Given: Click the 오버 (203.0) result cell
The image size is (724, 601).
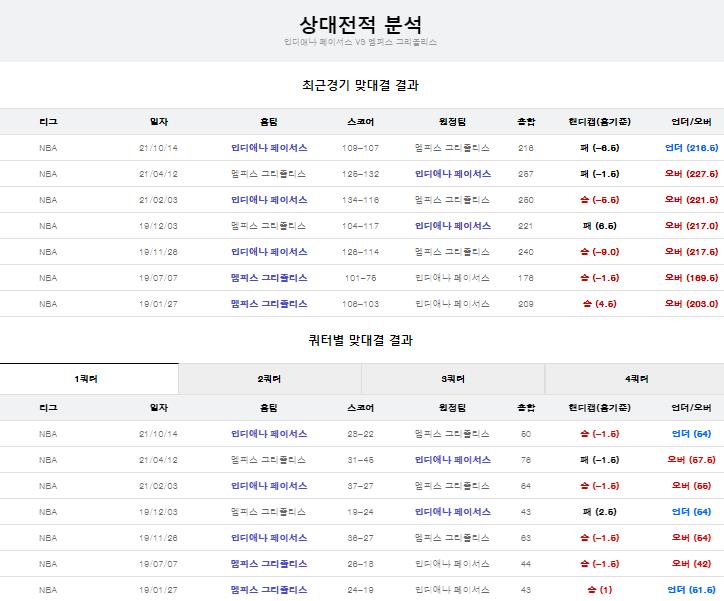Looking at the screenshot, I should pyautogui.click(x=691, y=304).
